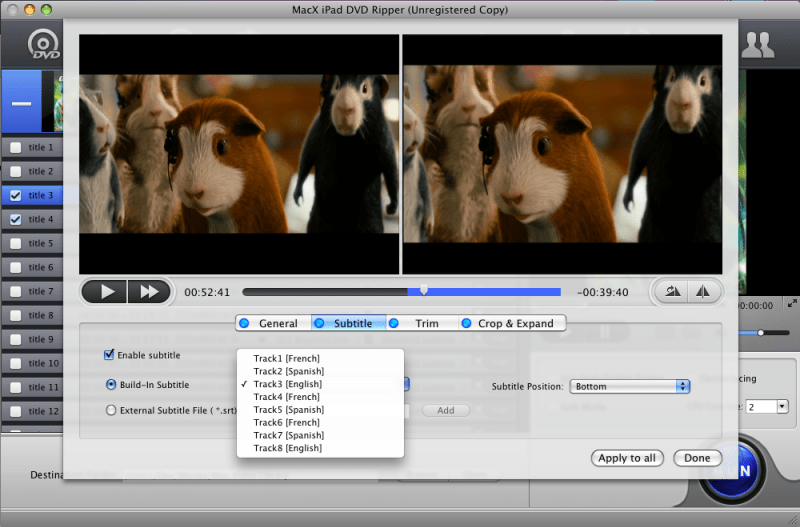Choose Track8 [English] subtitle
Viewport: 800px width, 527px height.
pos(320,447)
